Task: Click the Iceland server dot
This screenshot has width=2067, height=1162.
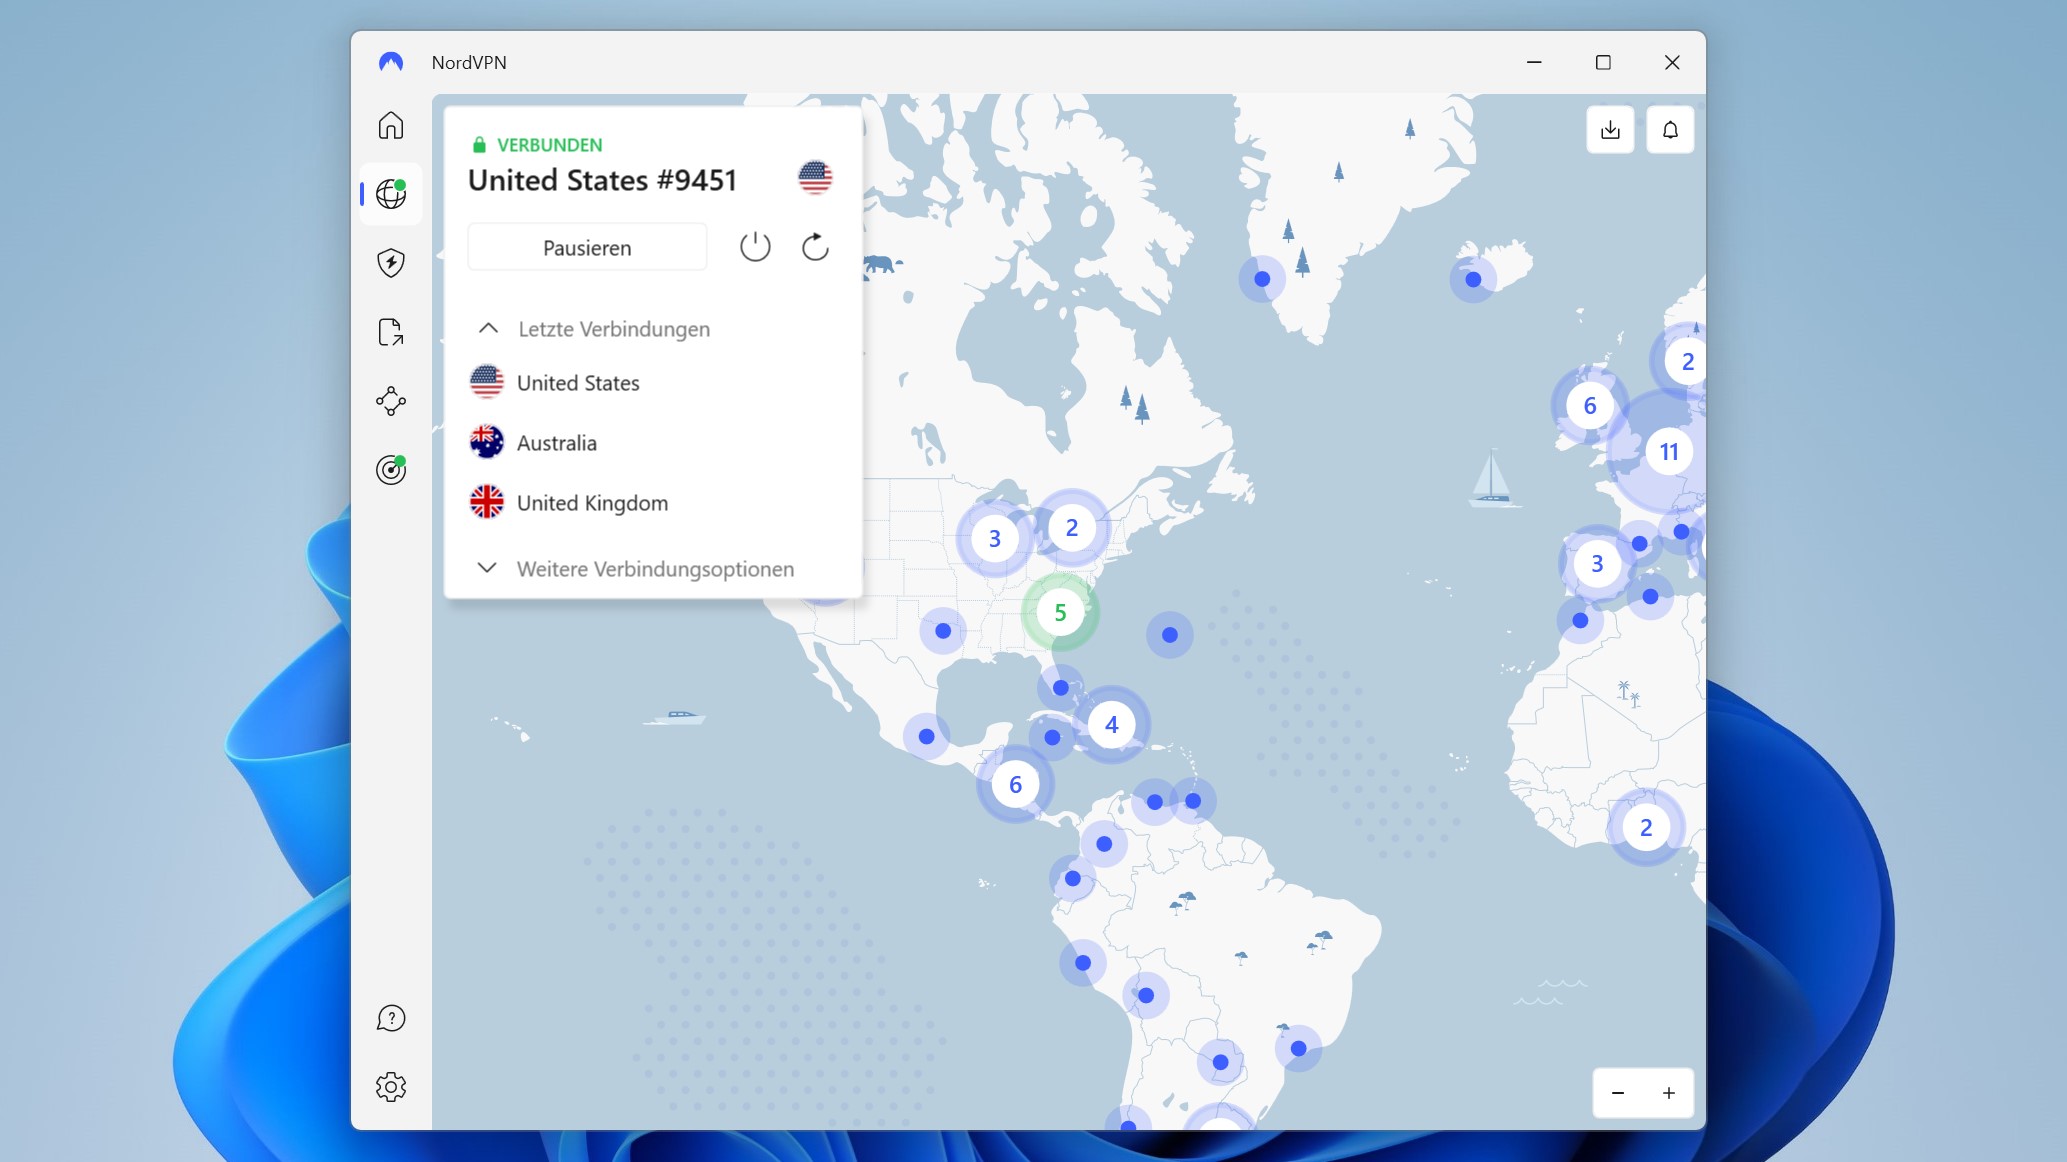Action: point(1473,279)
